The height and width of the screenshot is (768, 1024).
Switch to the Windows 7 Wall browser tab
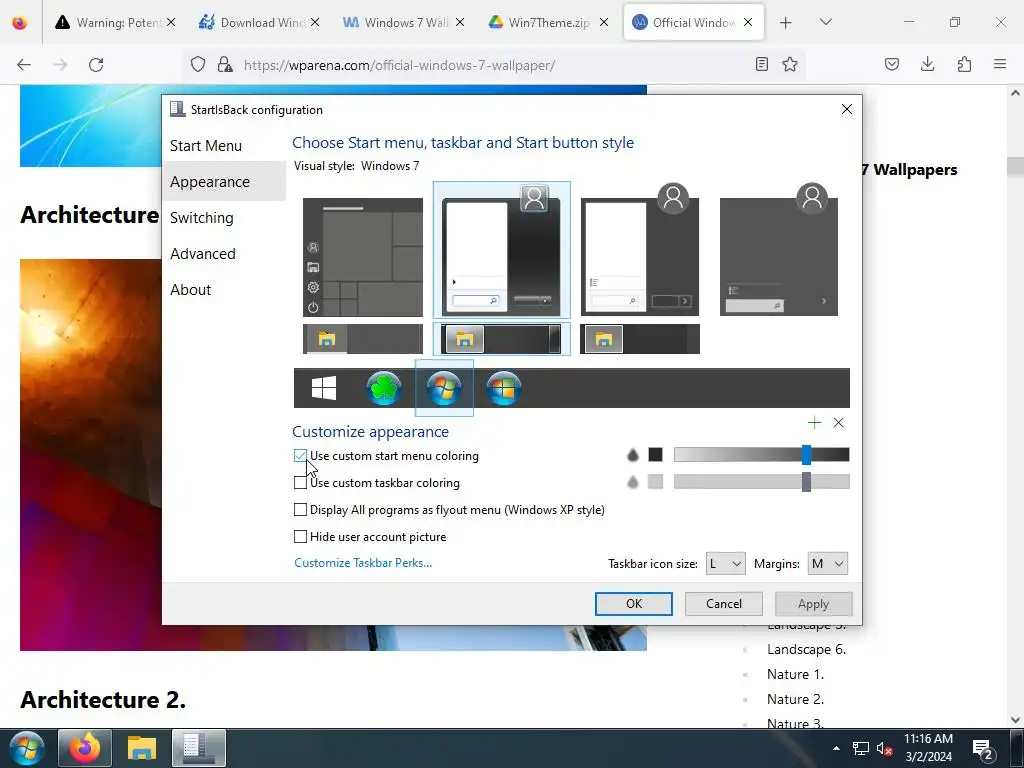click(x=404, y=22)
